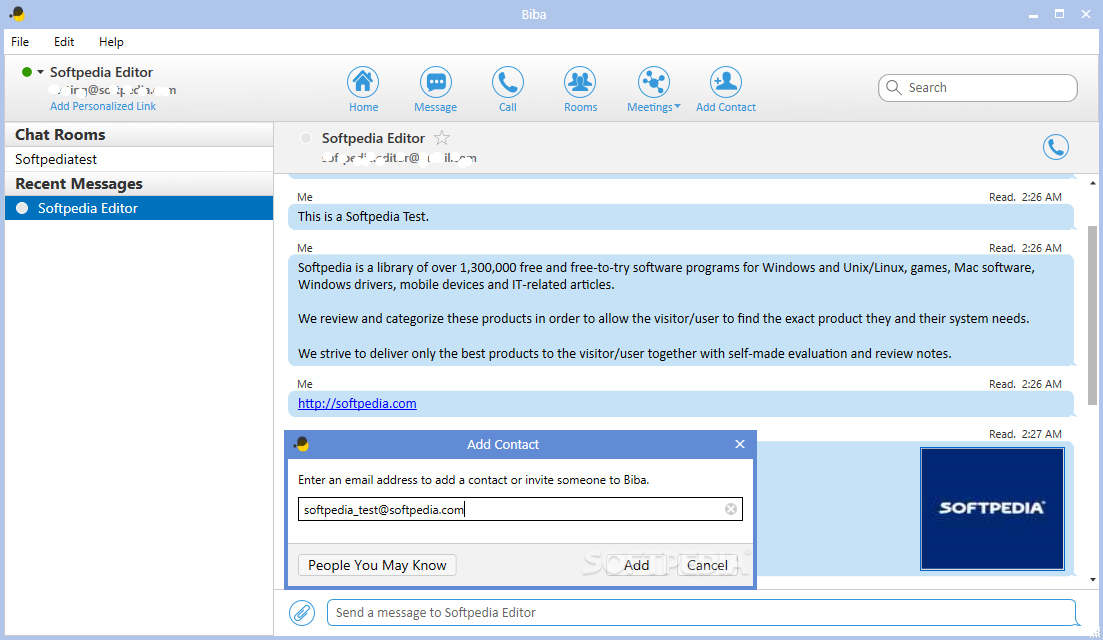Click the green online status indicator
This screenshot has height=640, width=1103.
pyautogui.click(x=27, y=72)
